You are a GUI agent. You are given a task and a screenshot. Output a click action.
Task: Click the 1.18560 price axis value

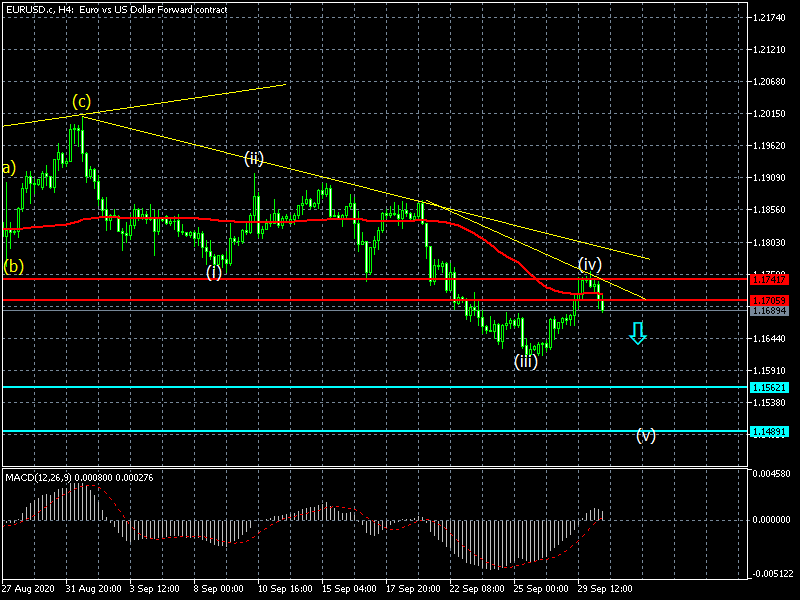[769, 210]
